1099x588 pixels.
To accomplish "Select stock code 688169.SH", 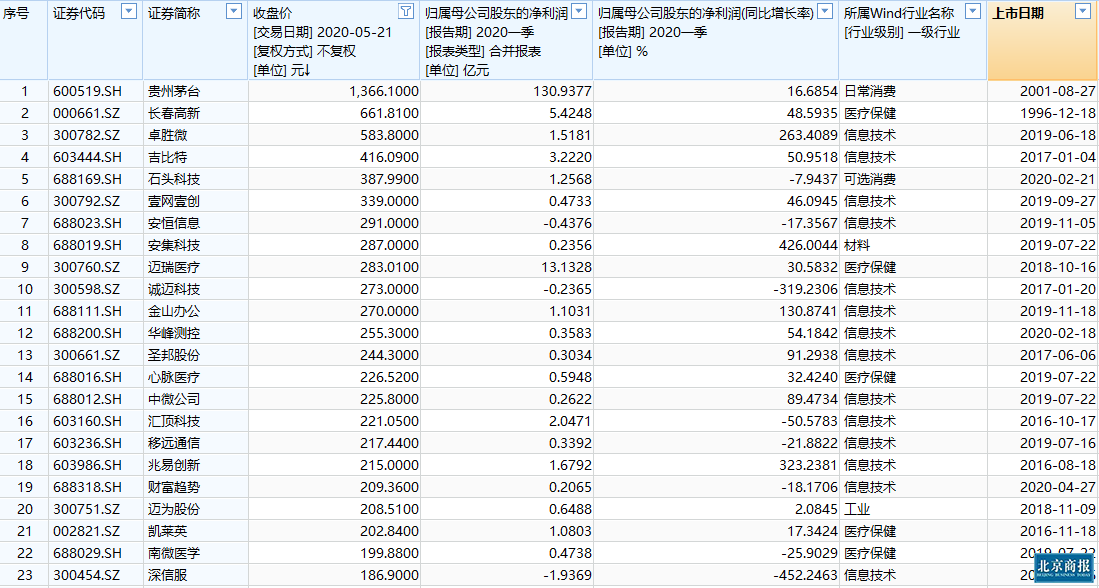I will click(x=87, y=179).
